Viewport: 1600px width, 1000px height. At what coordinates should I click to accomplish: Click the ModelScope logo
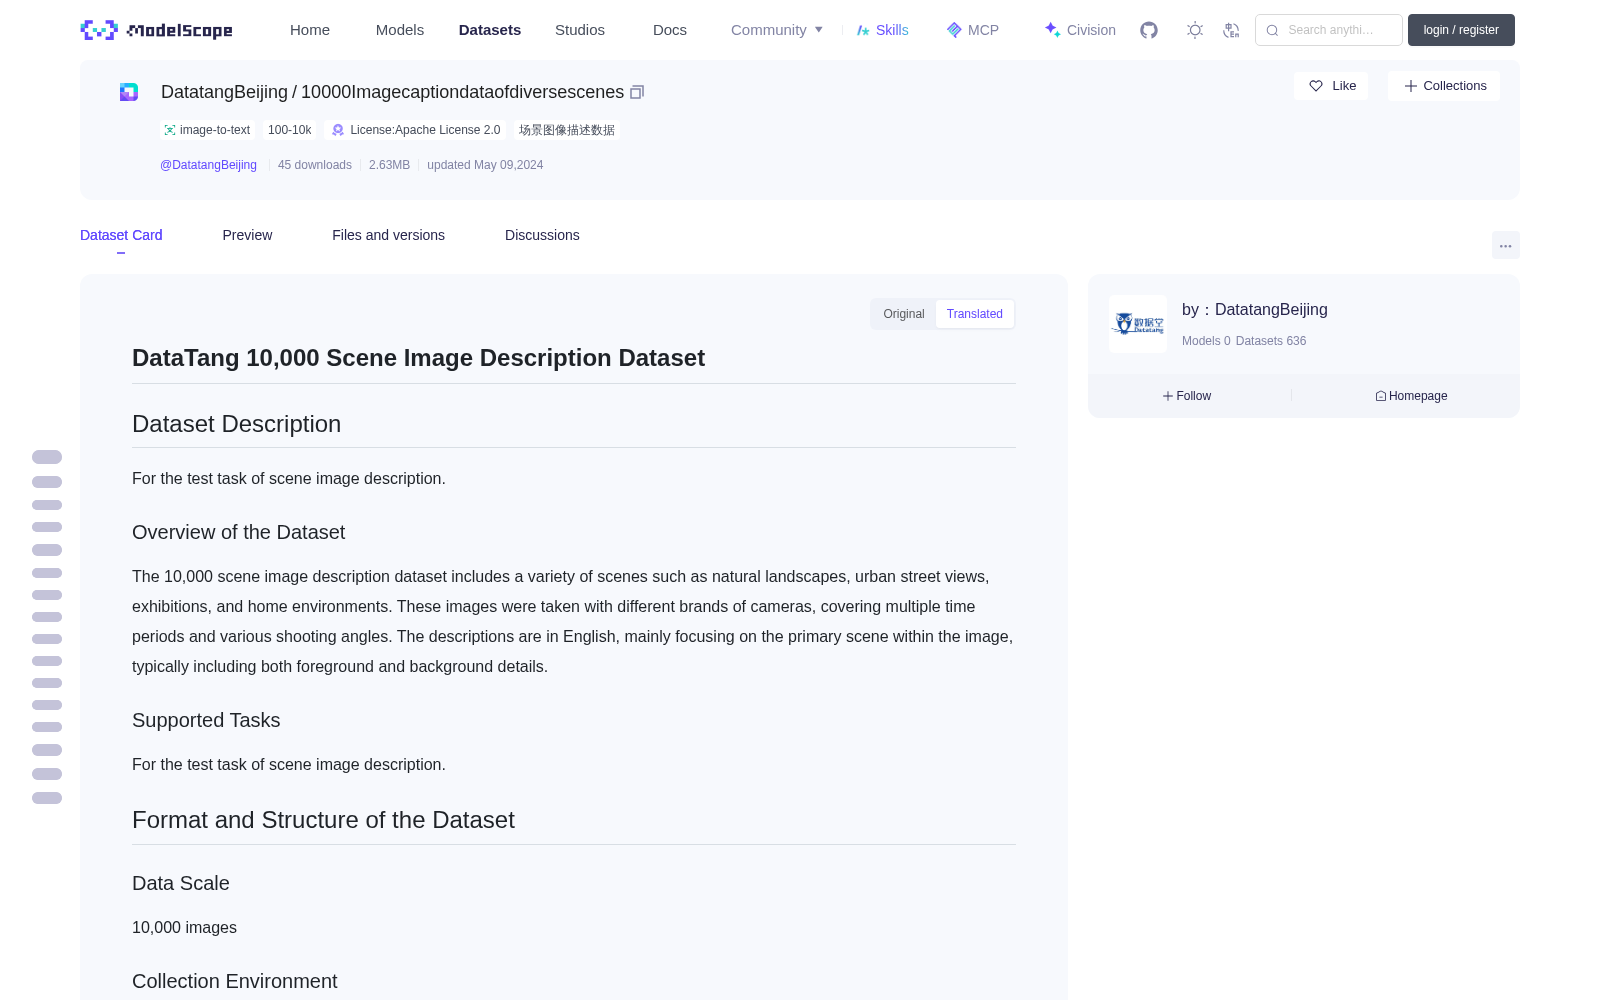(157, 30)
